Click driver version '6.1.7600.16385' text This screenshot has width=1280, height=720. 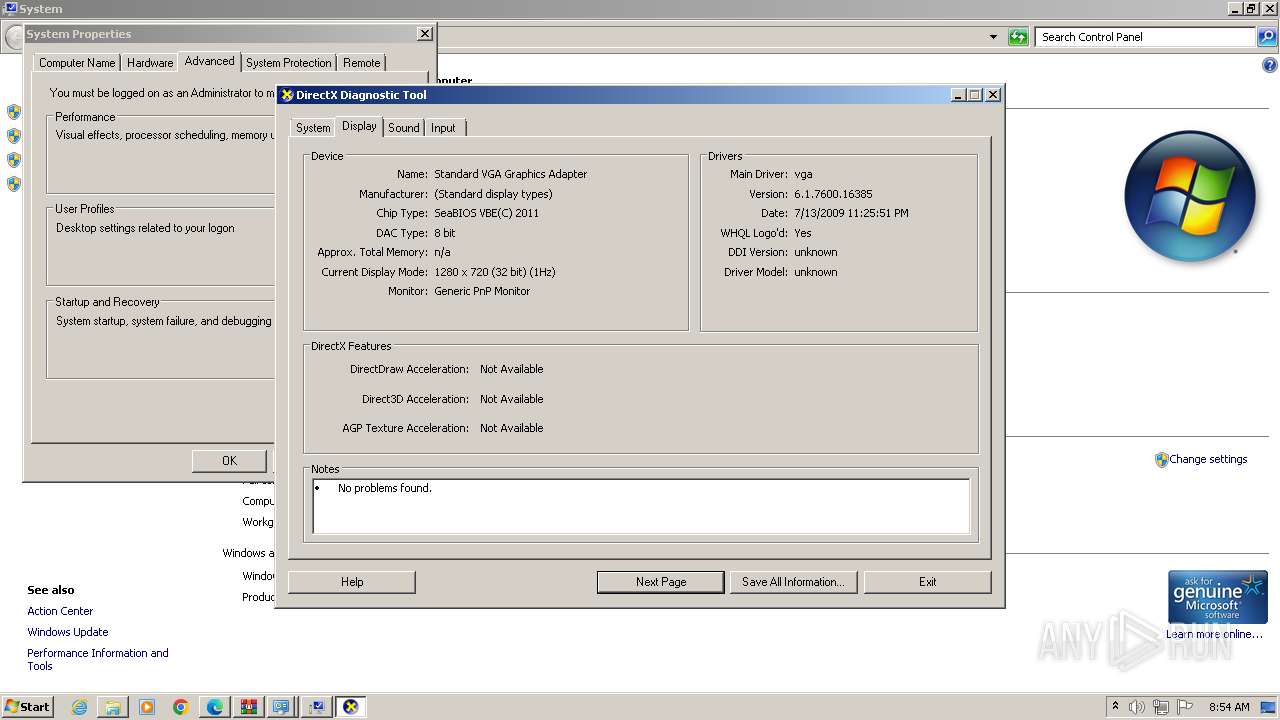pyautogui.click(x=833, y=194)
